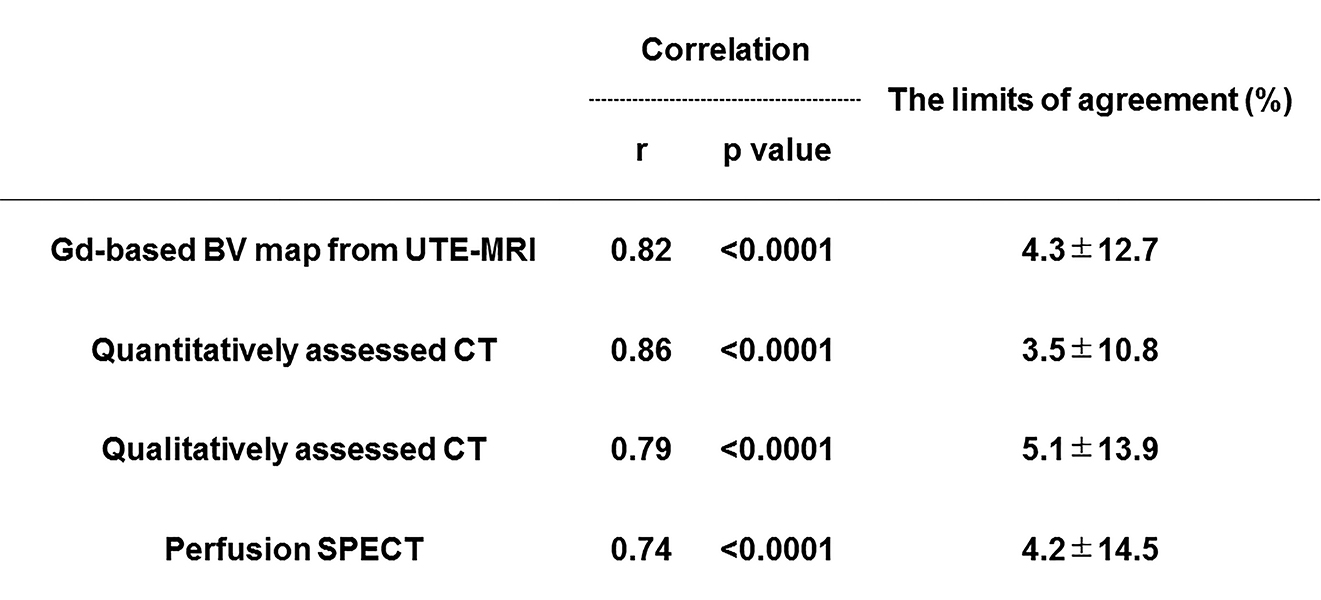Image resolution: width=1321 pixels, height=600 pixels.
Task: Select the r value 0.74
Action: (641, 549)
